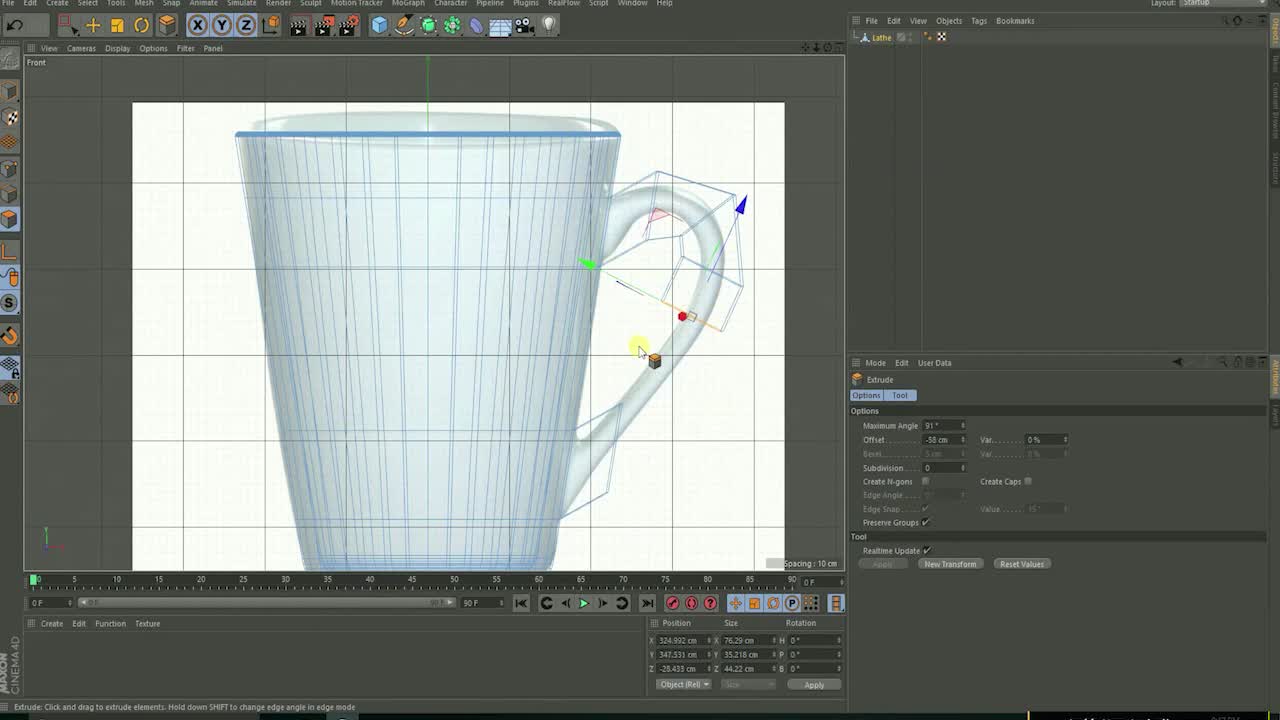Click the Record Active Objects keyframe icon
The width and height of the screenshot is (1280, 720).
pos(672,603)
